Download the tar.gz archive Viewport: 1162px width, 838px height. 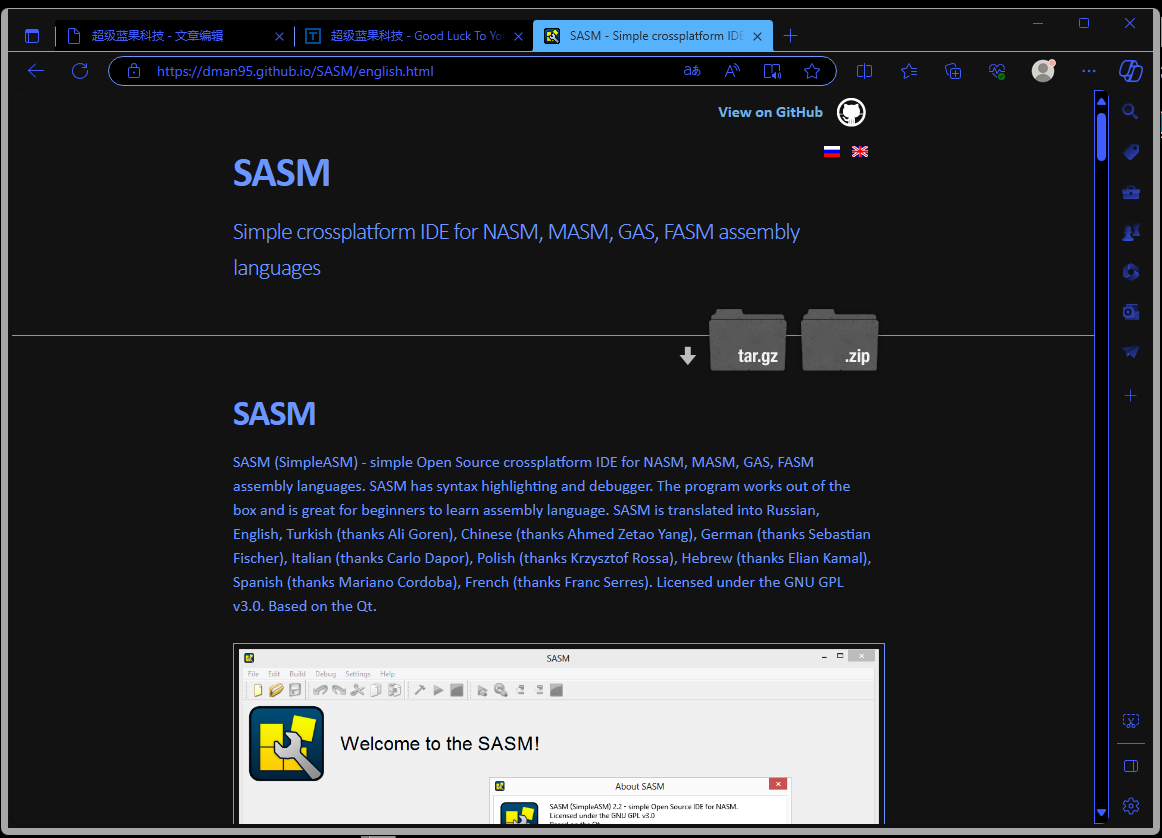pyautogui.click(x=748, y=340)
